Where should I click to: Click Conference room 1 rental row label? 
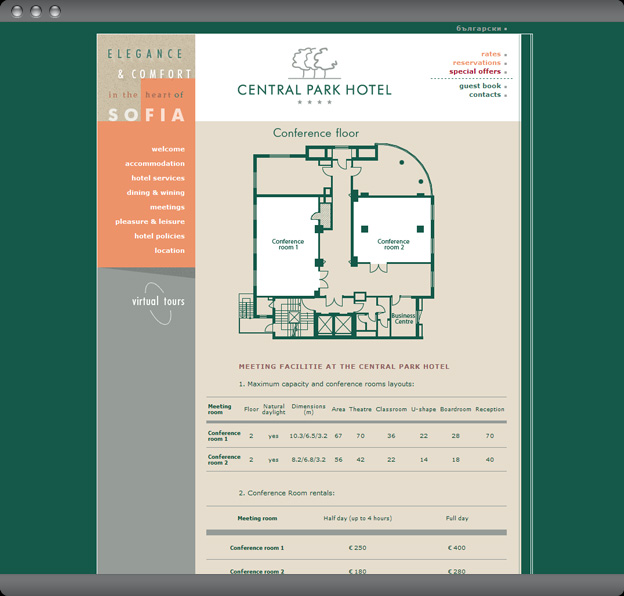click(257, 548)
